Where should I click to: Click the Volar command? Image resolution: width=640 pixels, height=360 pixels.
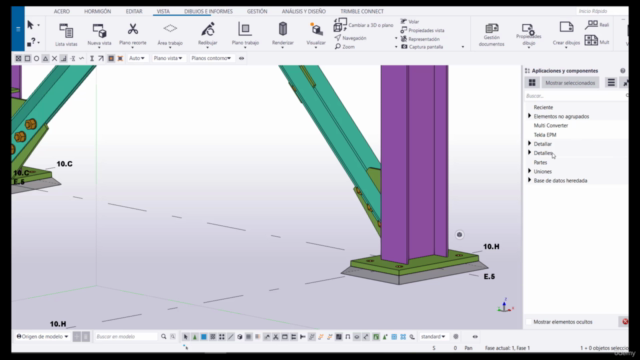(x=410, y=22)
